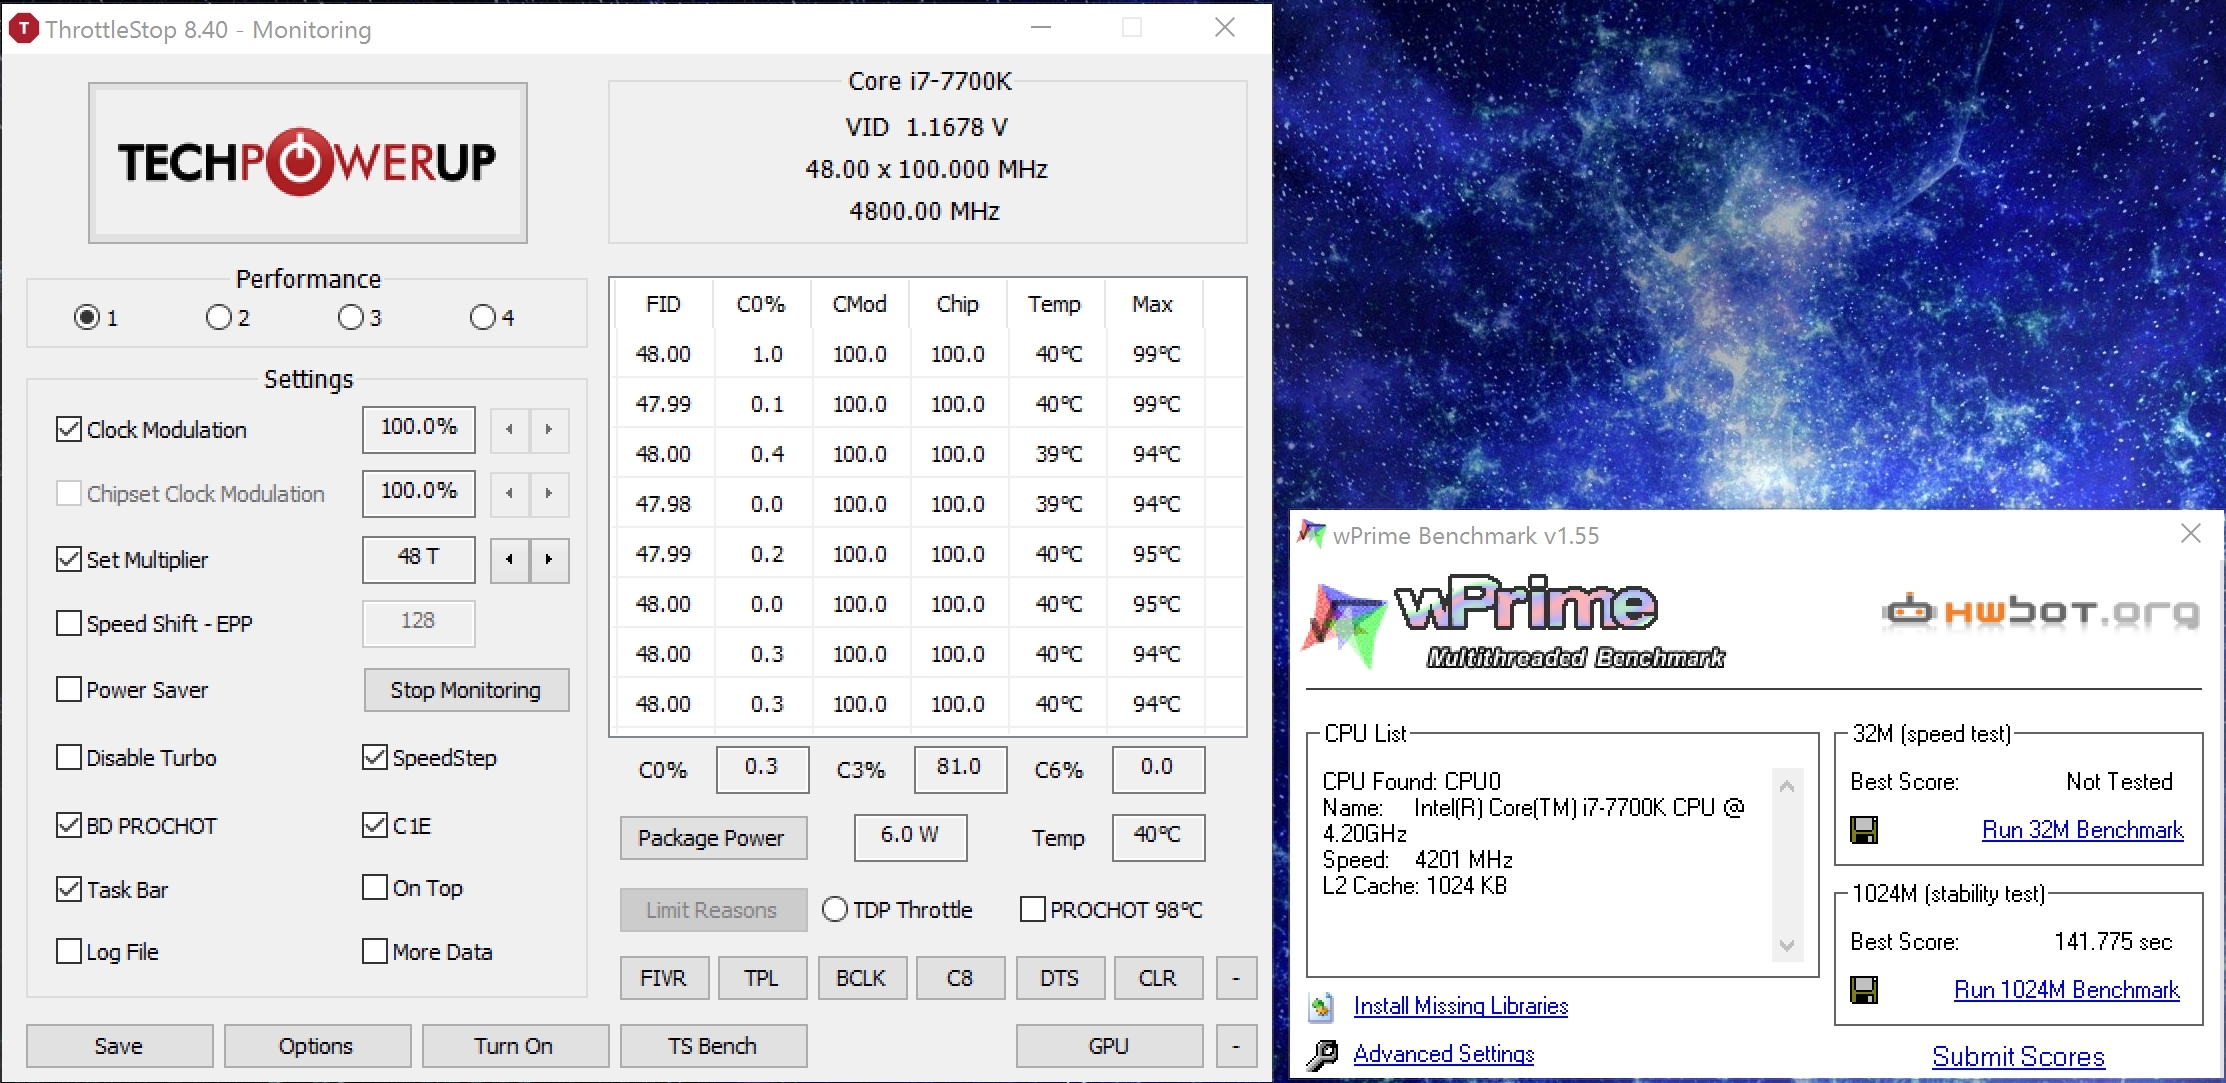The height and width of the screenshot is (1083, 2226).
Task: Toggle the Speed Shift - EPP checkbox
Action: tap(69, 624)
